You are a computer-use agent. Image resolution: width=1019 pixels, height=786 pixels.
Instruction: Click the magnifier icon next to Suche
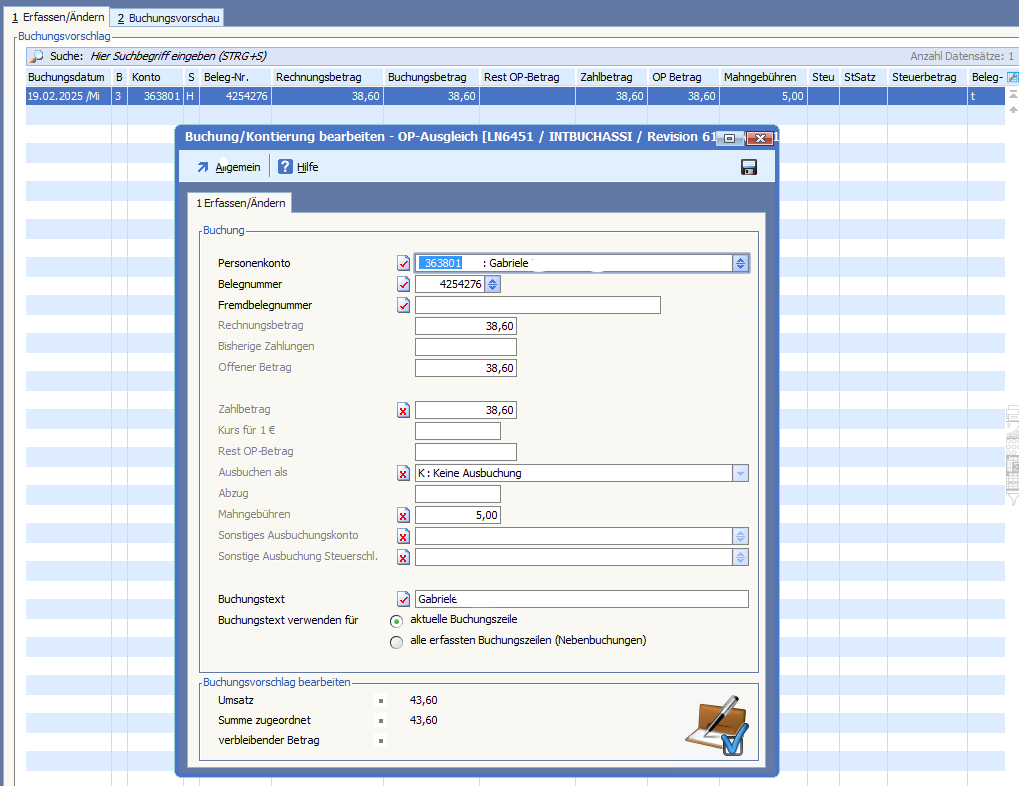tap(36, 56)
